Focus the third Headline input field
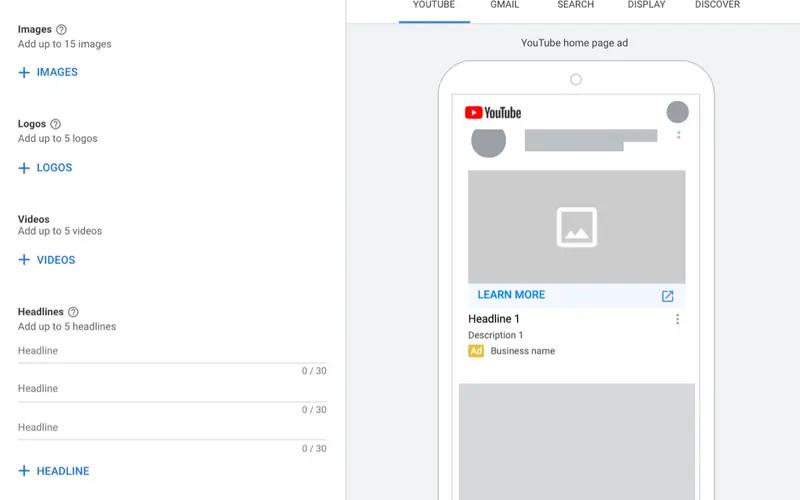 [172, 429]
